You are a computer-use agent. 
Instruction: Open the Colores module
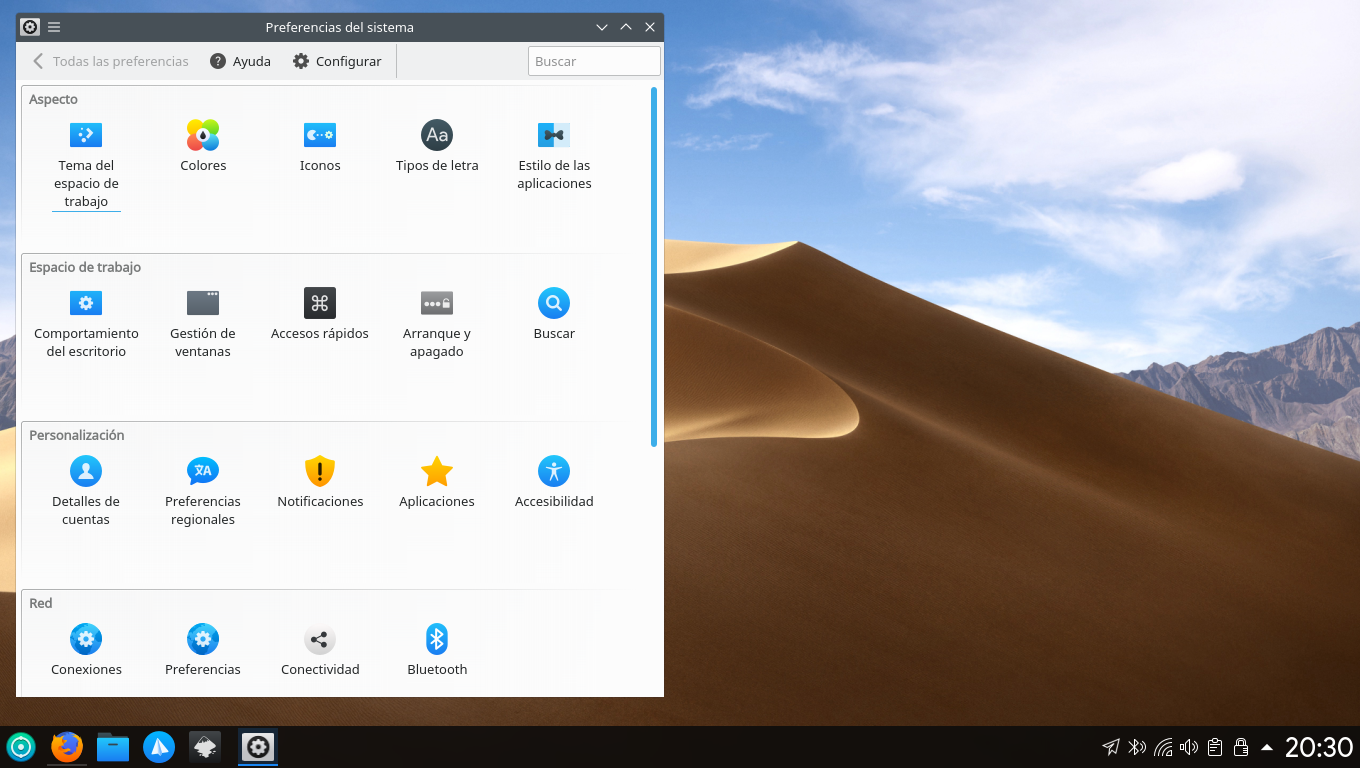tap(203, 146)
